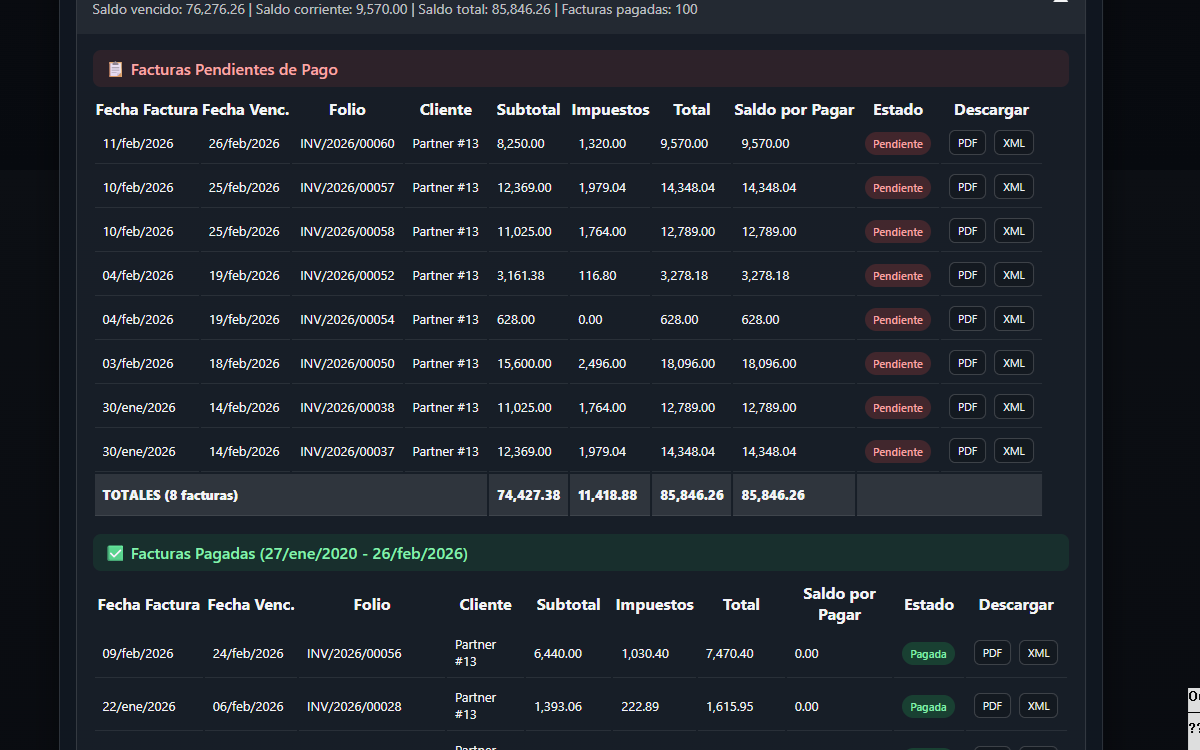Click the Fecha Venc. header in paid invoices
The height and width of the screenshot is (750, 1200).
(251, 604)
